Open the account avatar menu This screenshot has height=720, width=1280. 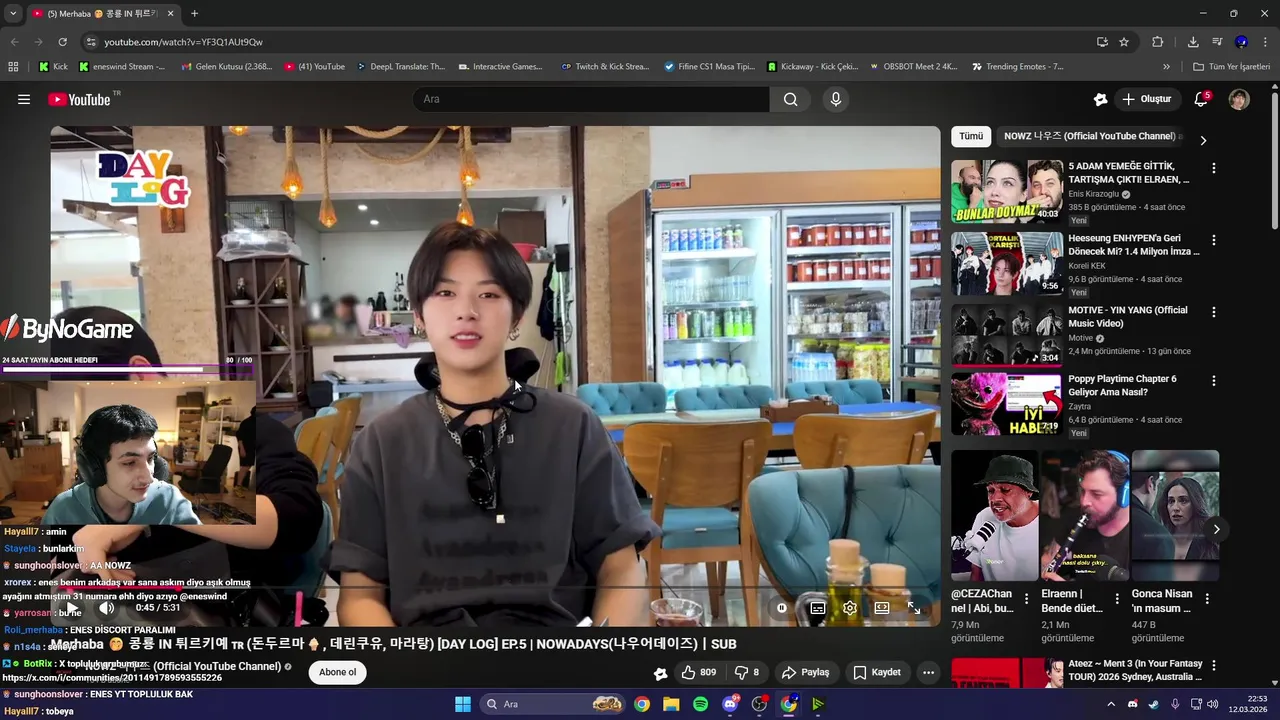tap(1239, 99)
